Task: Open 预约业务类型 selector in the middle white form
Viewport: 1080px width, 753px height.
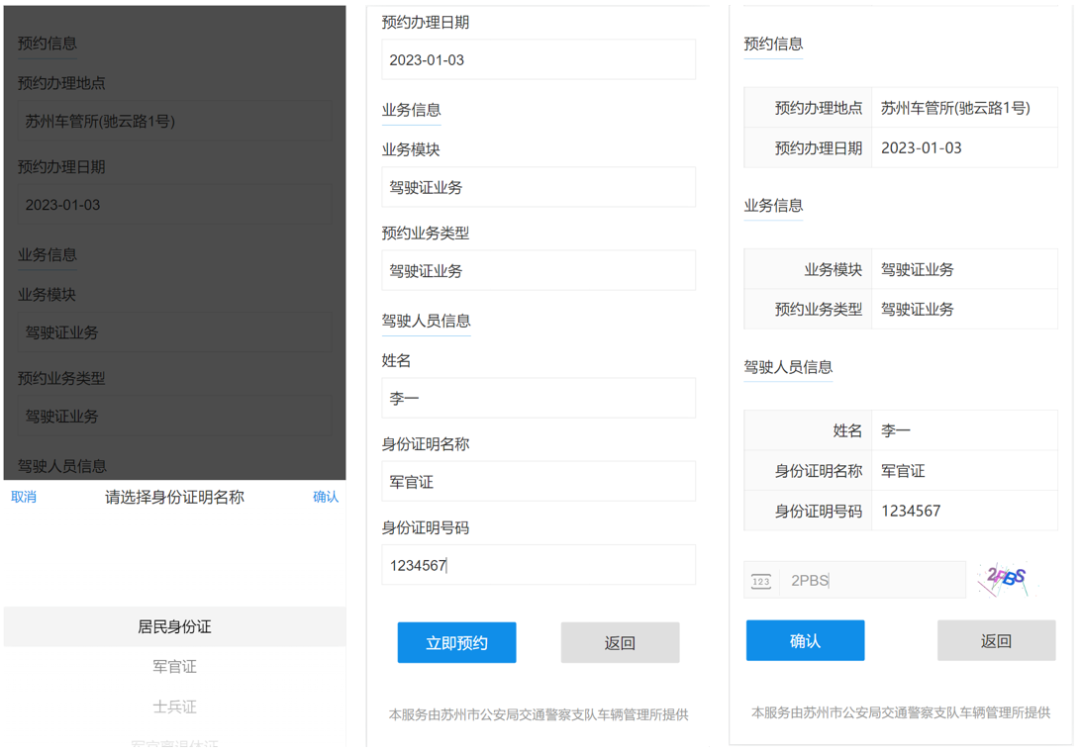Action: pos(538,271)
